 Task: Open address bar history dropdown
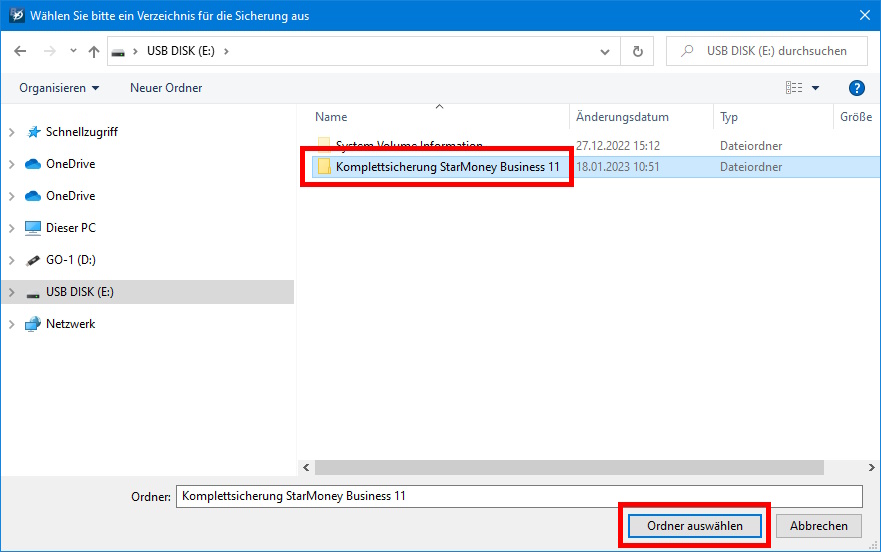[x=605, y=52]
